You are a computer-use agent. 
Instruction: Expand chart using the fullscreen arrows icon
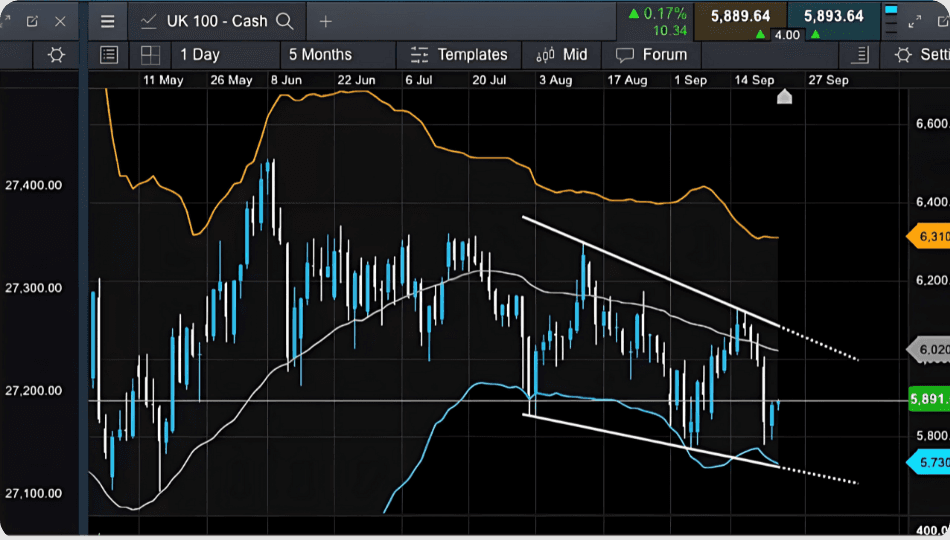(915, 21)
